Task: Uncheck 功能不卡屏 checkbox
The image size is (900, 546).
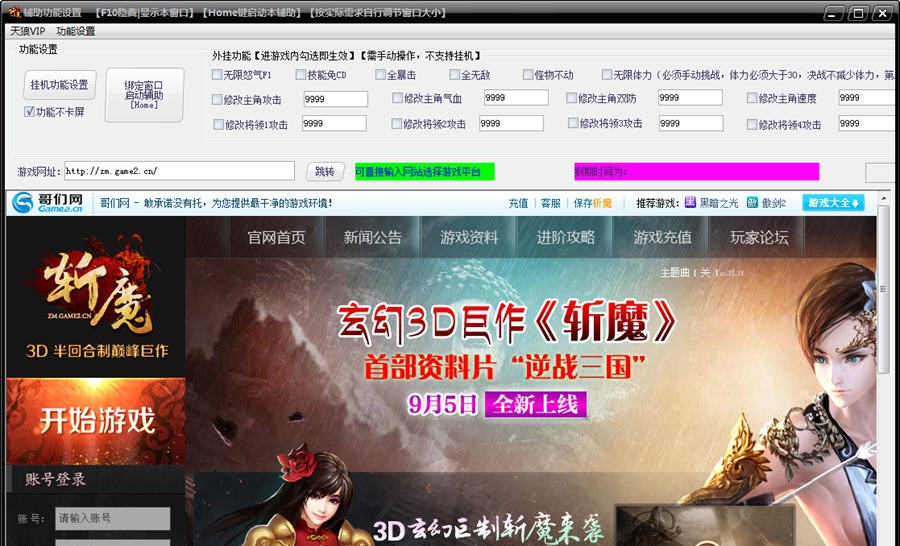Action: (29, 111)
